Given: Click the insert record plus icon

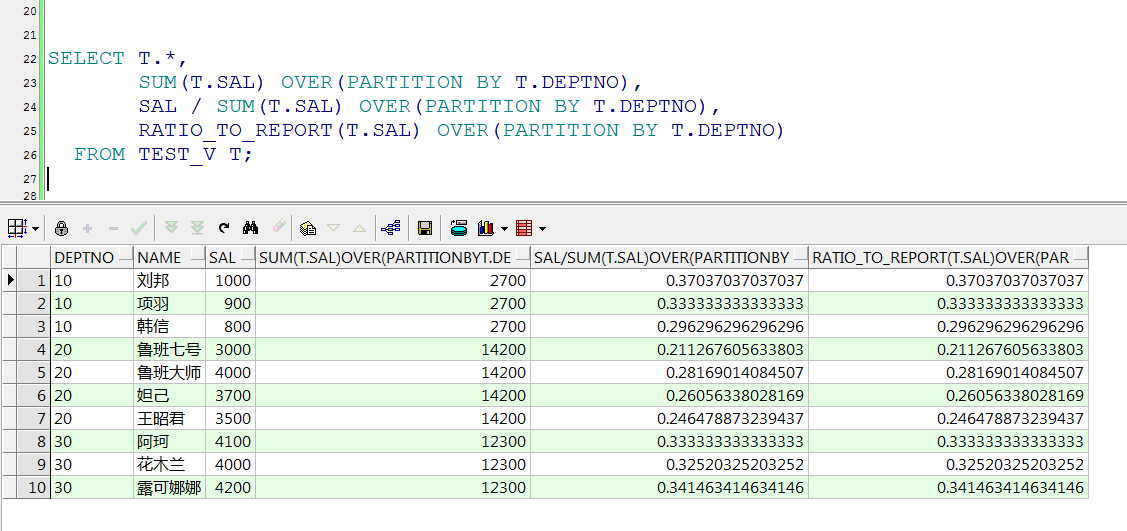Looking at the screenshot, I should [88, 228].
